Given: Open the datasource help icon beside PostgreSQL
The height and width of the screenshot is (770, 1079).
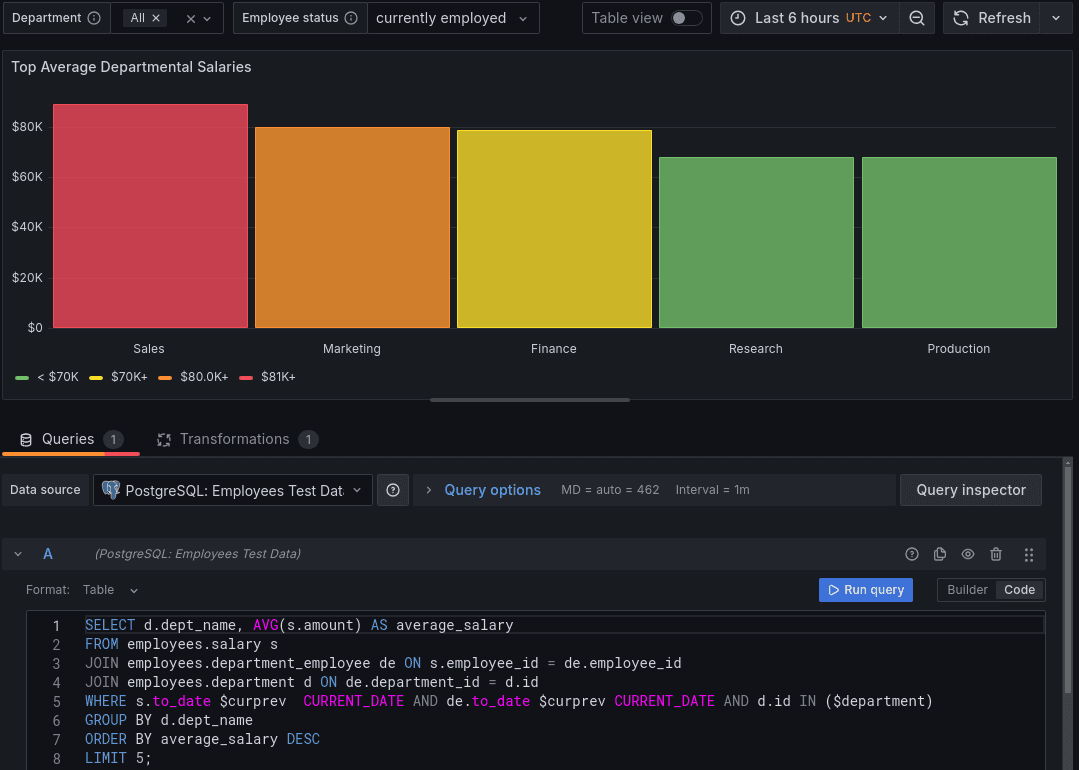Looking at the screenshot, I should pyautogui.click(x=392, y=490).
